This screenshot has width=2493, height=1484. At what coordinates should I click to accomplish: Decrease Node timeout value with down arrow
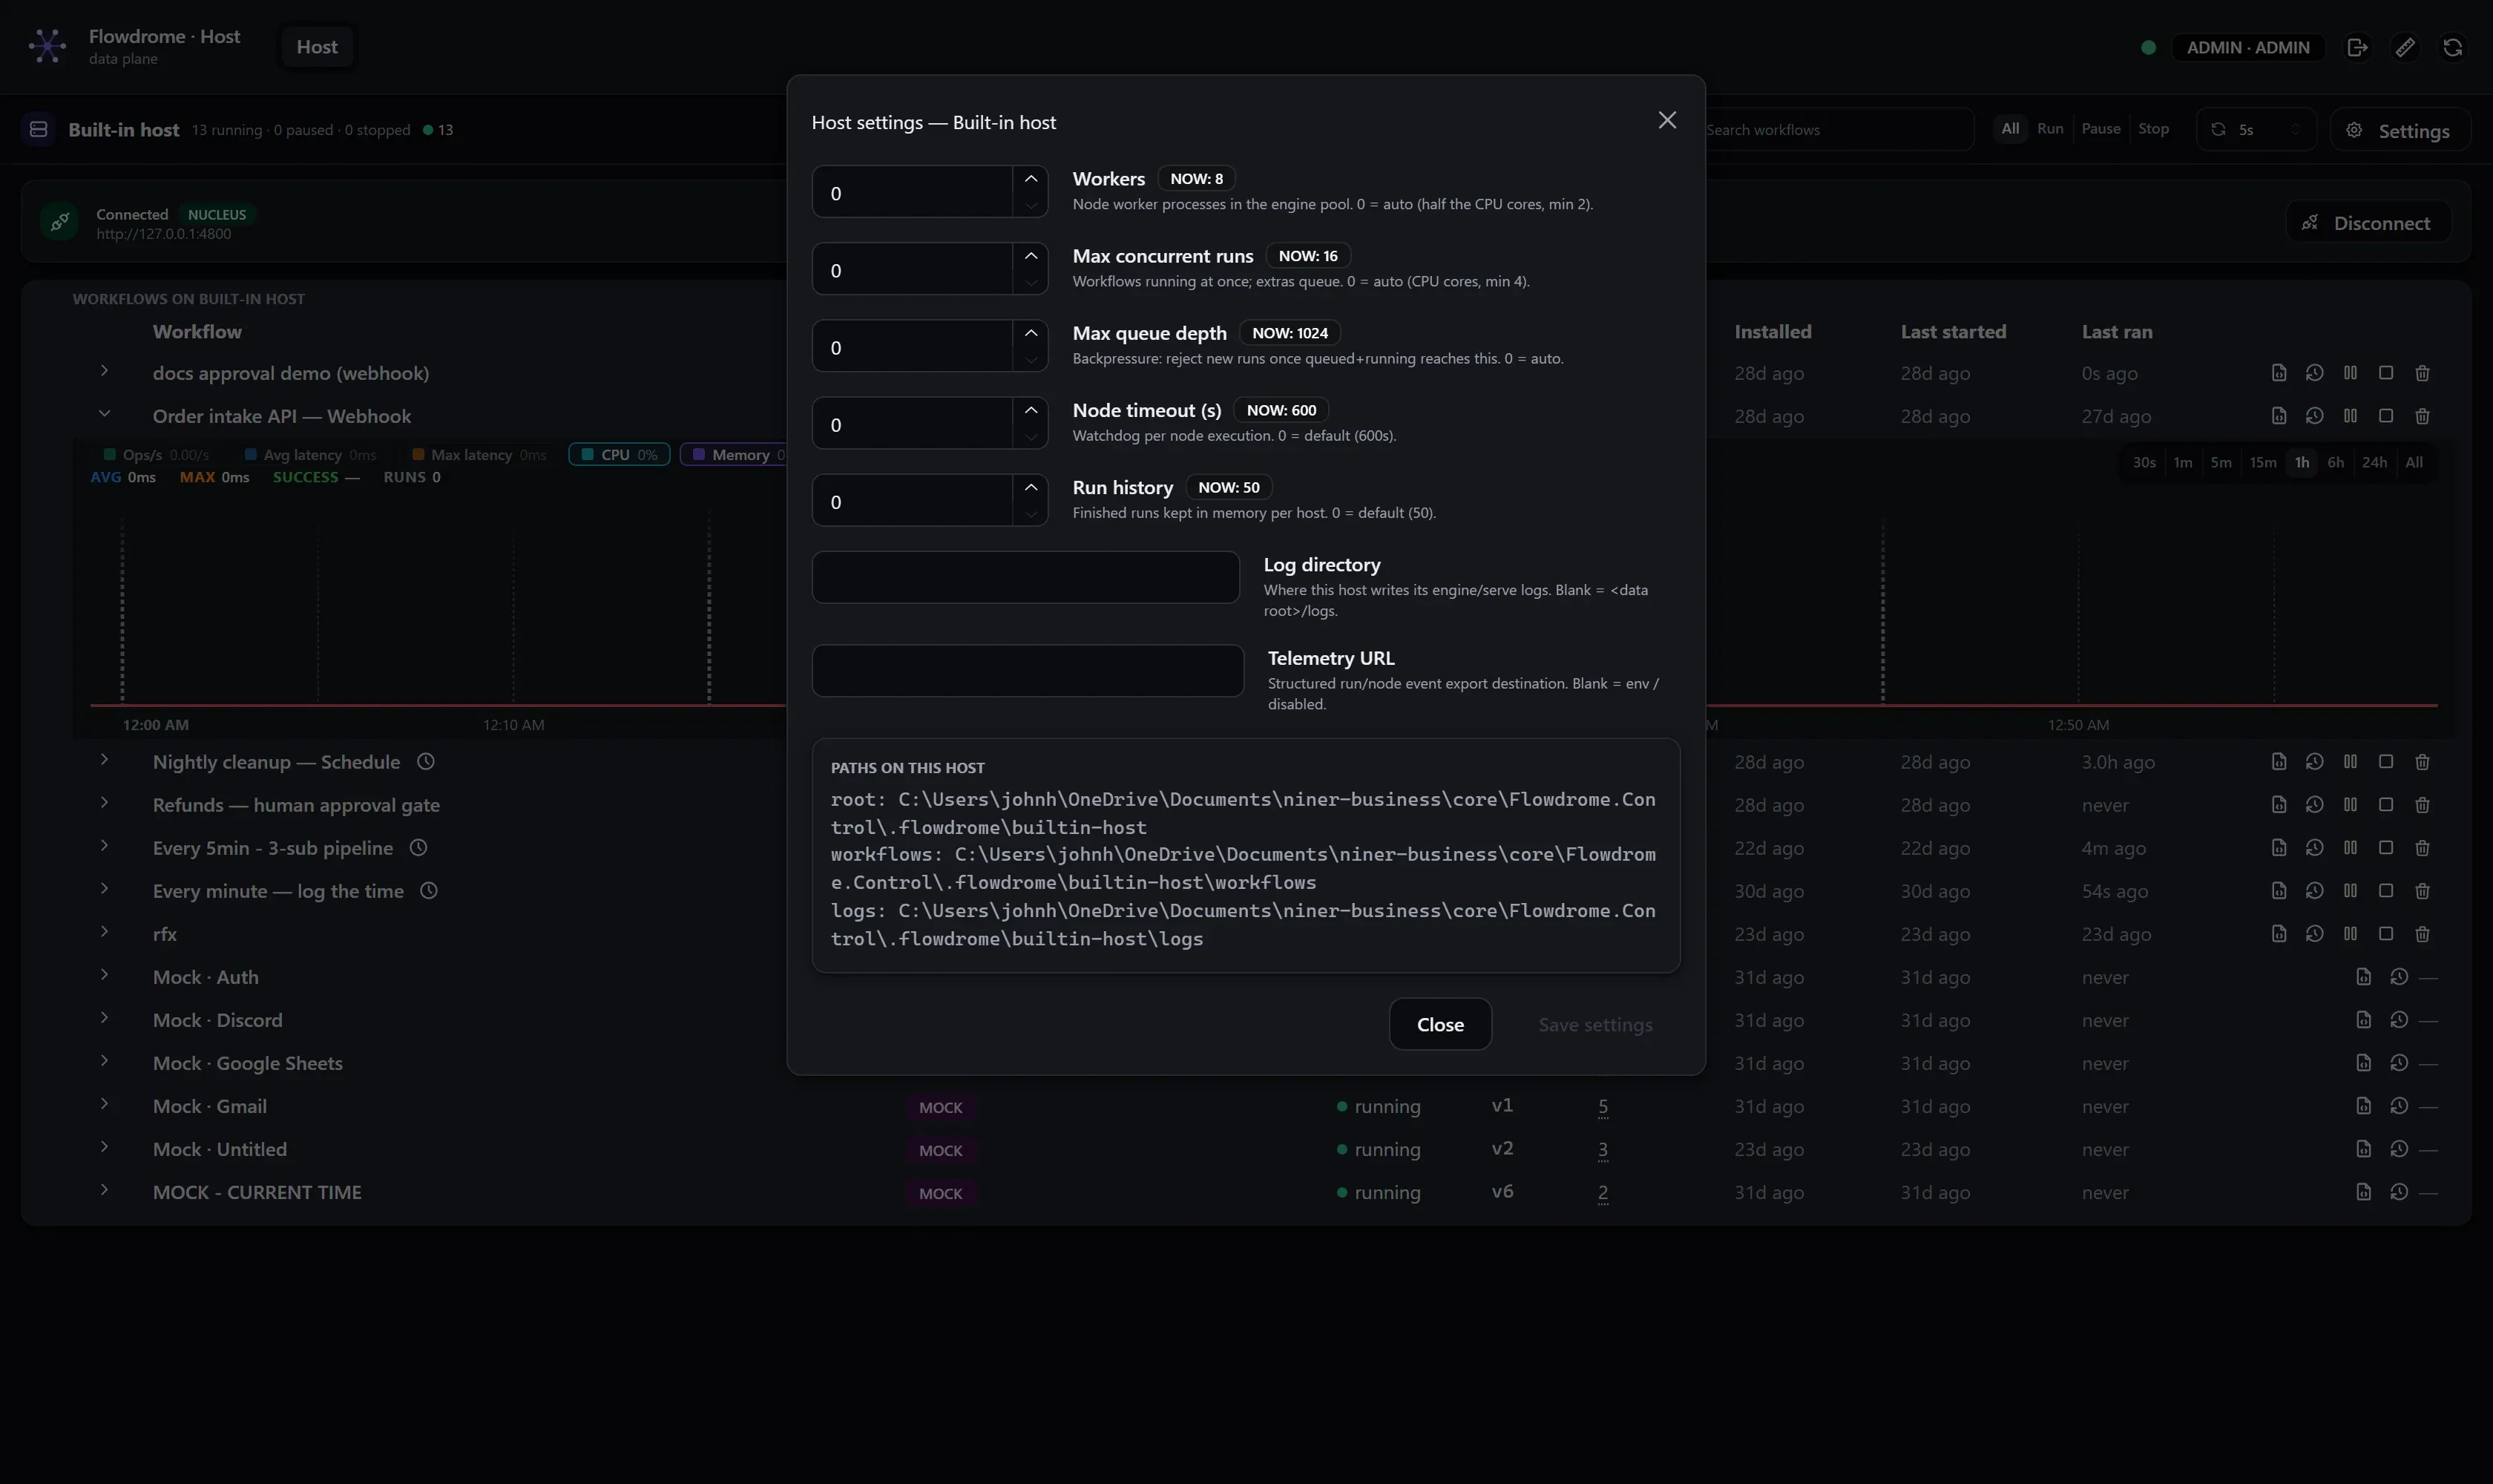(x=1031, y=437)
